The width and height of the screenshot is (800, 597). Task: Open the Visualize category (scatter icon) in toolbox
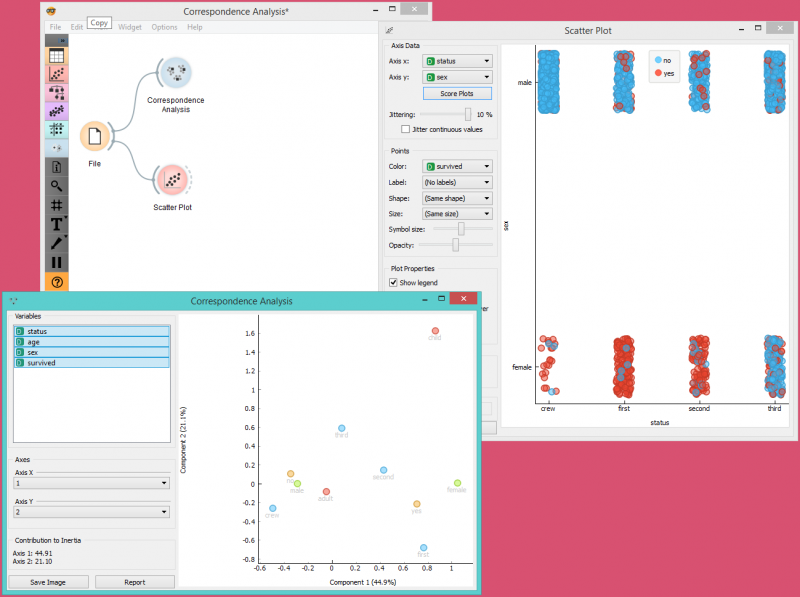[x=56, y=74]
